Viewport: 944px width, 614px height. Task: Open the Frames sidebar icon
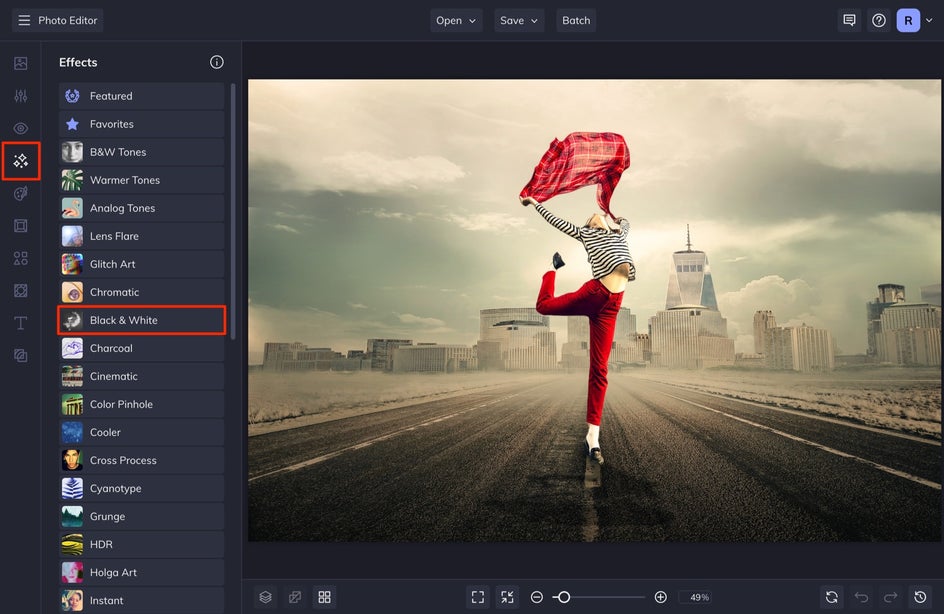(20, 226)
